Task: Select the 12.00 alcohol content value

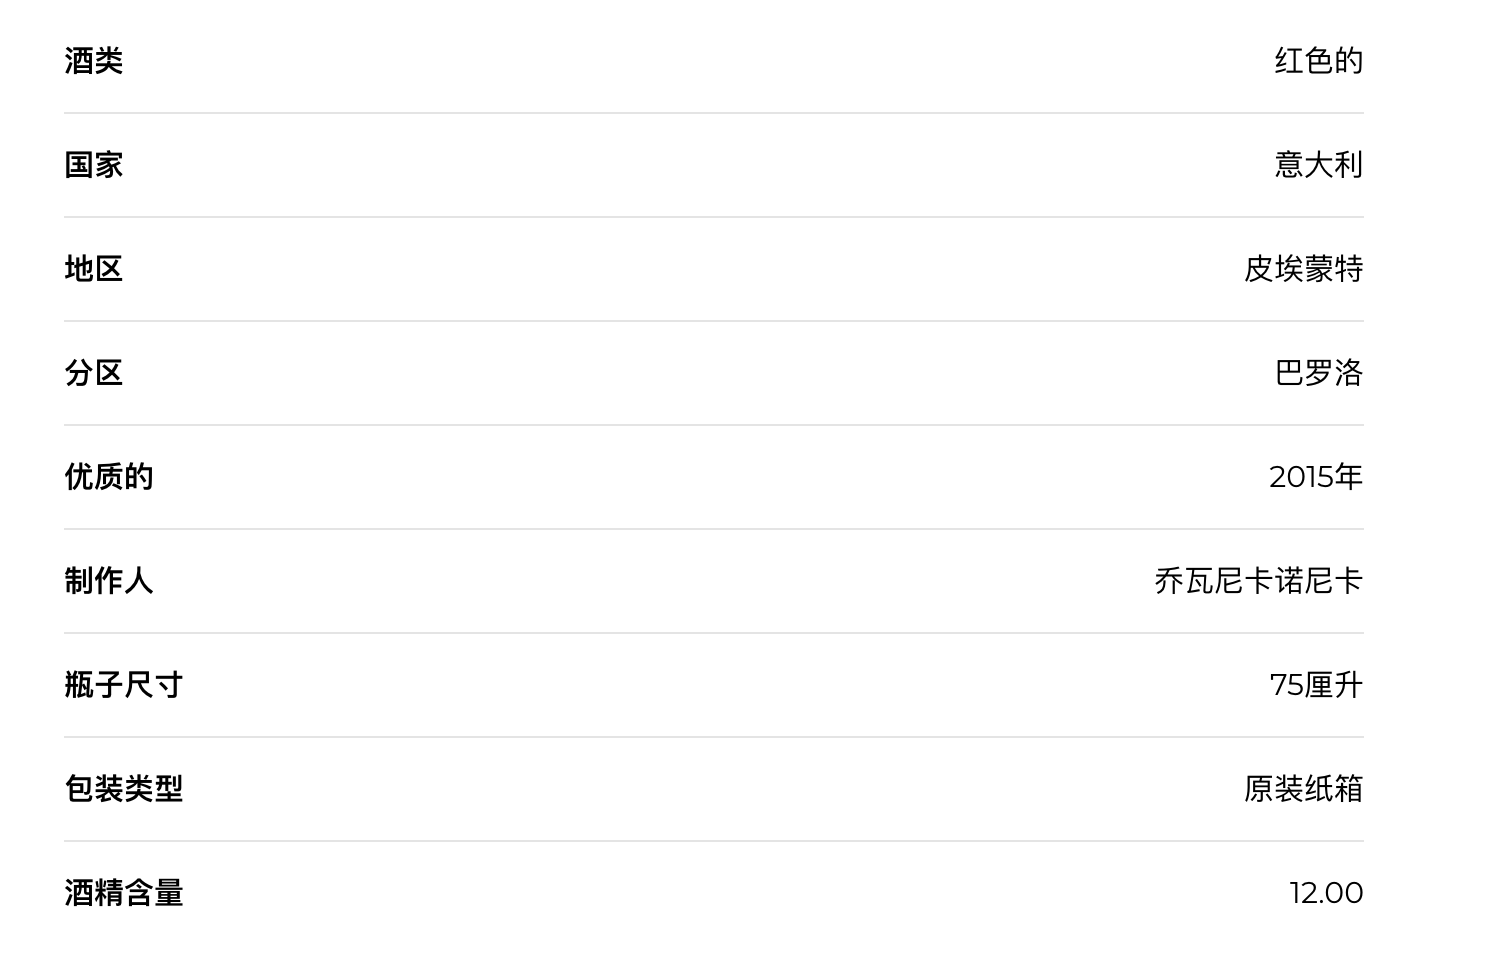Action: click(1326, 893)
